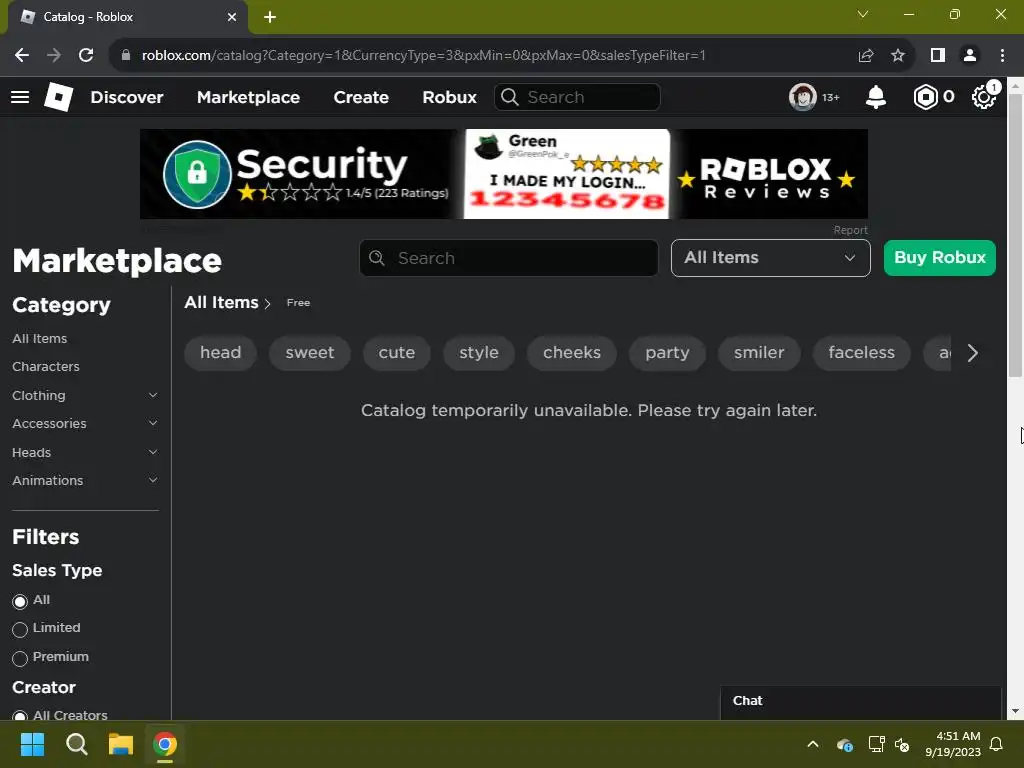Select the All Creators radio
Viewport: 1024px width, 768px height.
point(20,716)
